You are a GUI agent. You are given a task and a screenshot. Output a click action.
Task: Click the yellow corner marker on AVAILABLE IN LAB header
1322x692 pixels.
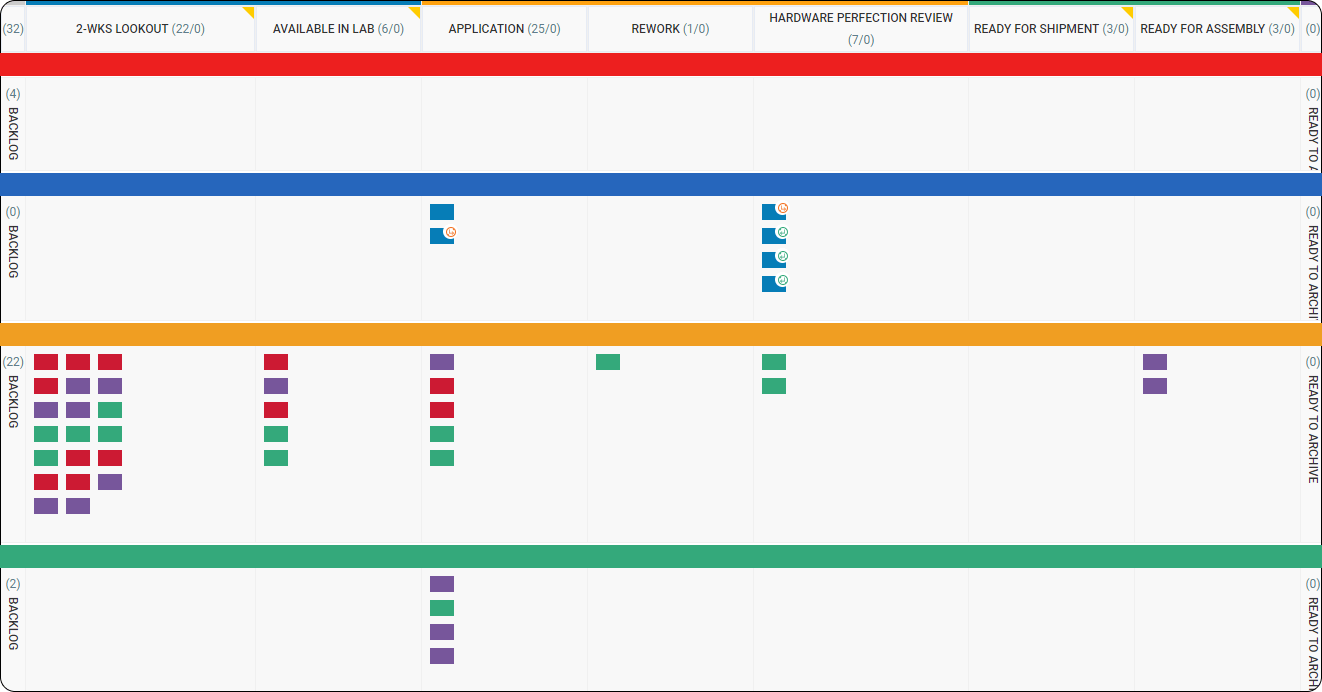tap(414, 8)
